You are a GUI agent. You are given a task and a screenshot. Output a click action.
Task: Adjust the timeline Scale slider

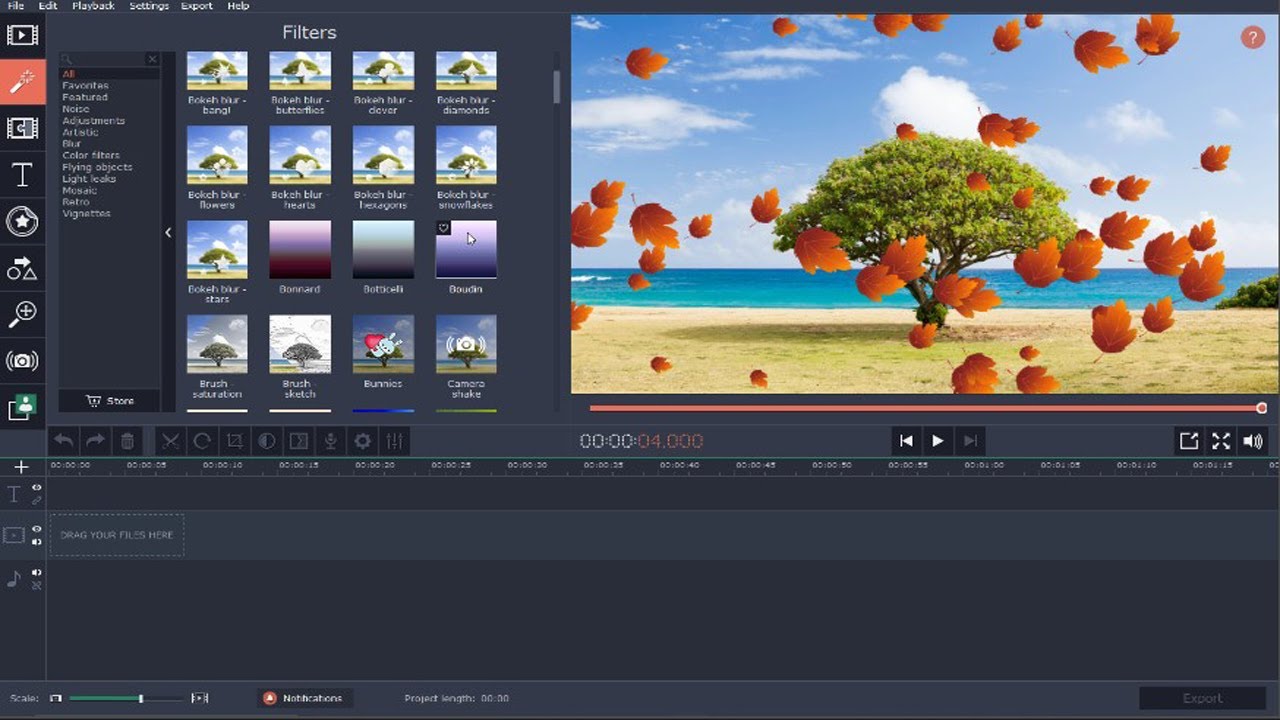coord(126,698)
